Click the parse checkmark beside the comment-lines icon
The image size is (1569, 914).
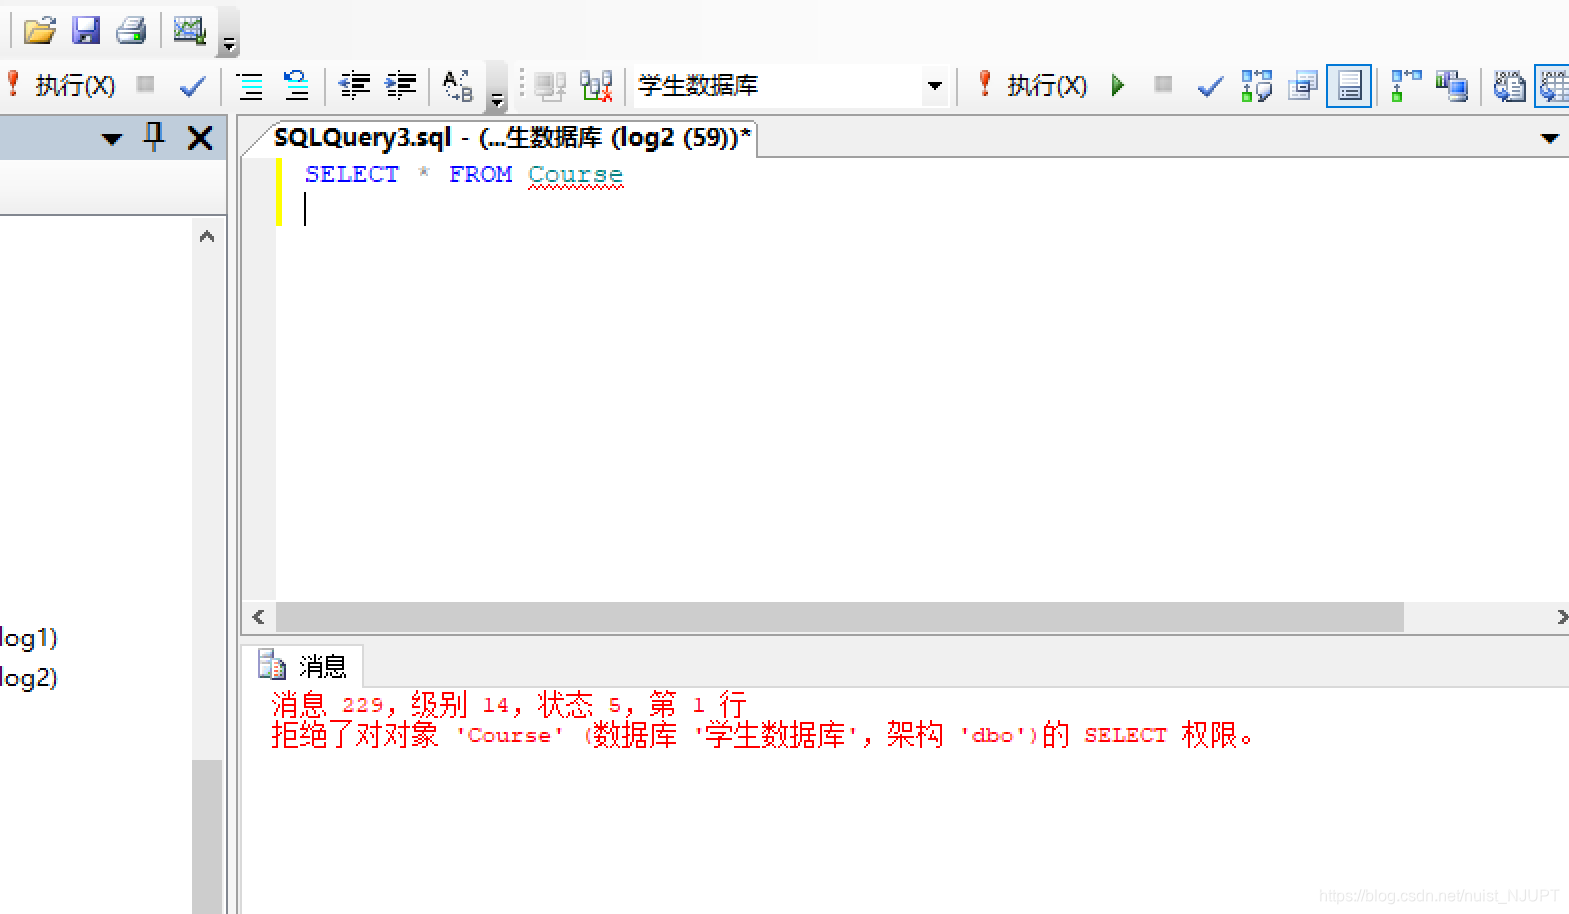point(192,86)
